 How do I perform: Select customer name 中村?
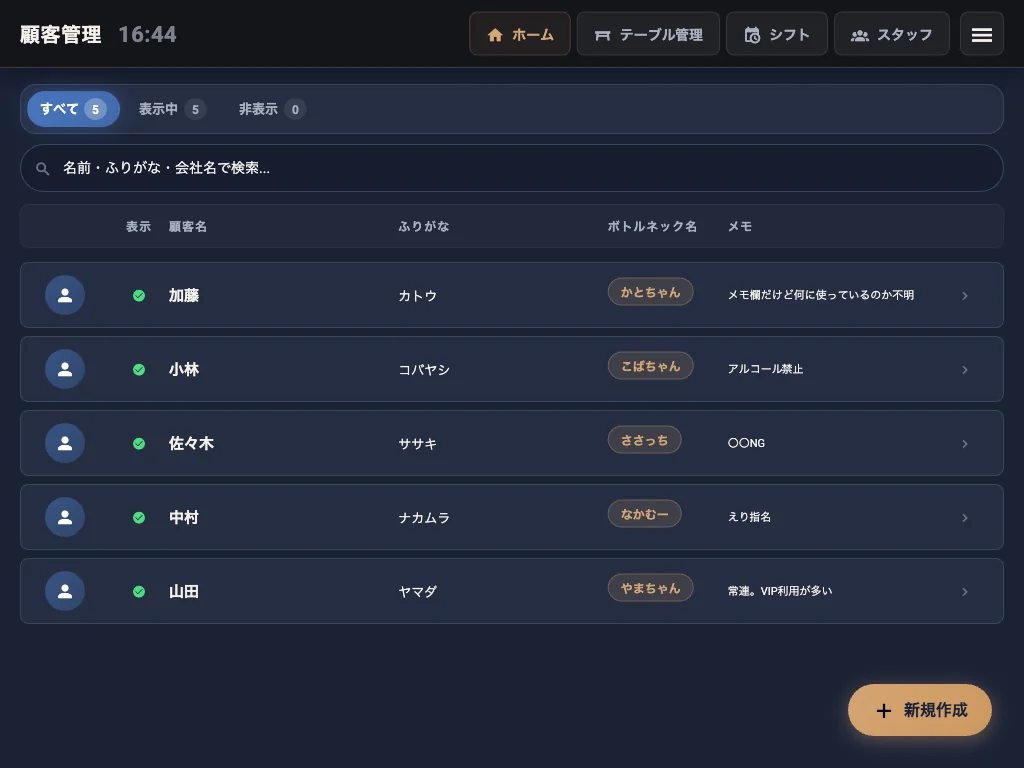coord(184,517)
